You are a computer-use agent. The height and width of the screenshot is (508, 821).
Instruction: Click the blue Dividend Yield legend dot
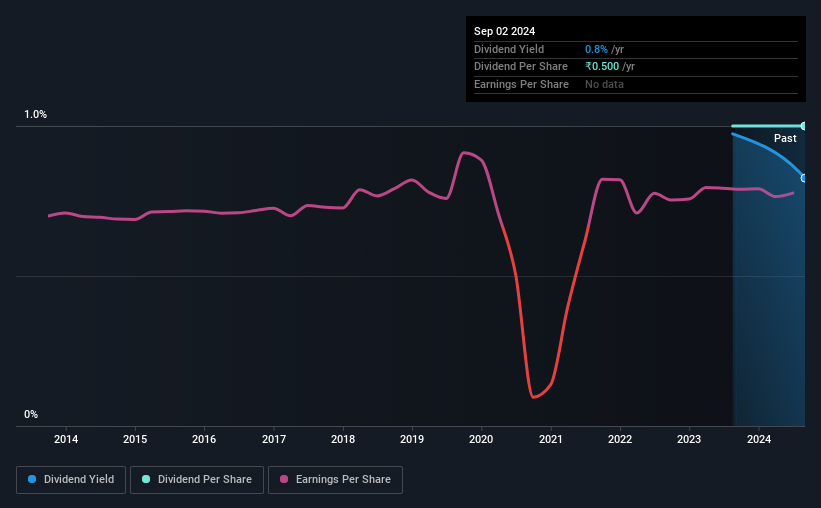click(32, 479)
